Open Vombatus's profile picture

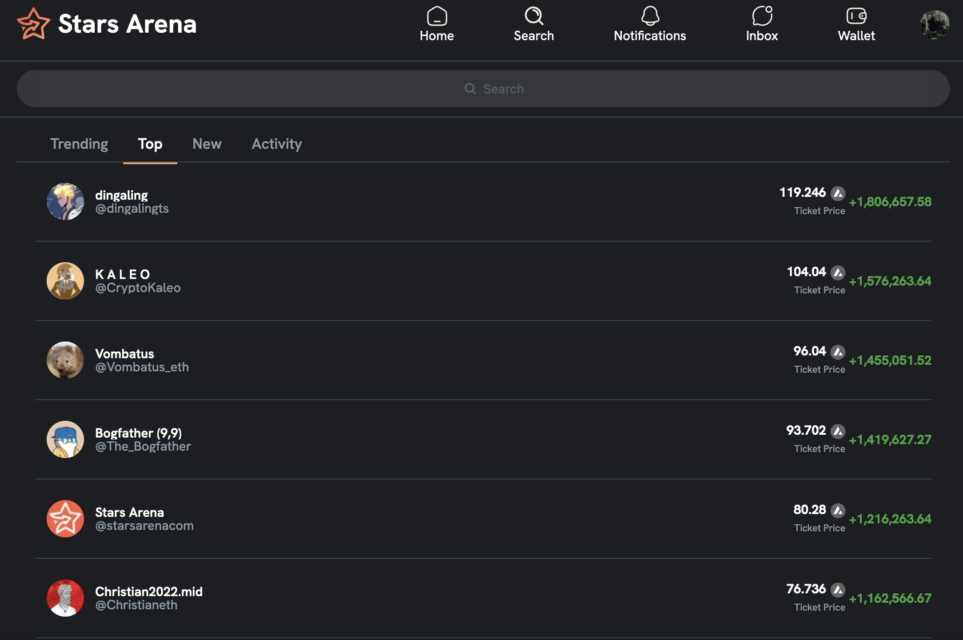65,360
